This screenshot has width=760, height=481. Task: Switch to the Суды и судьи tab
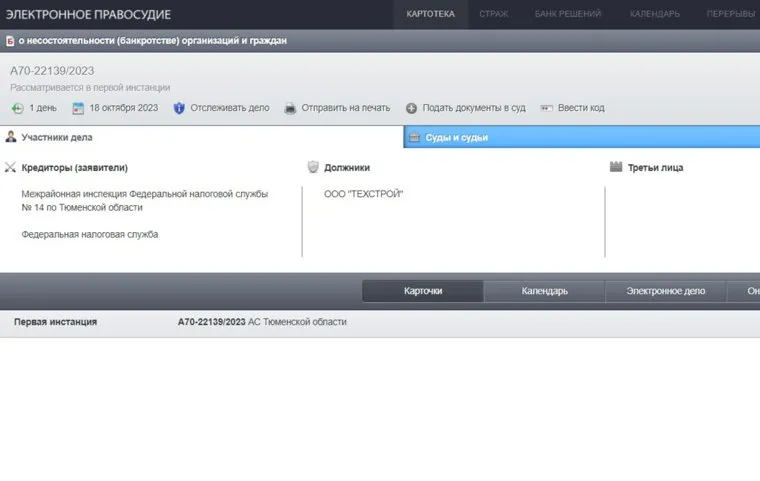pyautogui.click(x=456, y=137)
